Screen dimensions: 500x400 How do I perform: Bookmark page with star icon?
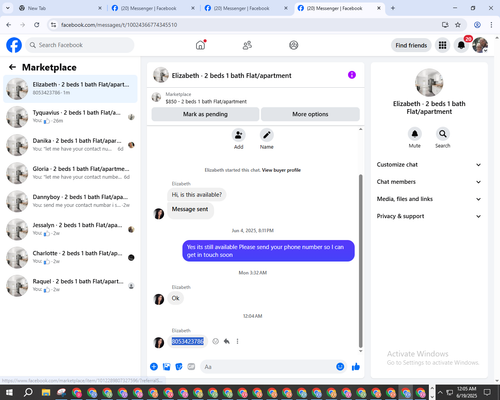coord(458,25)
